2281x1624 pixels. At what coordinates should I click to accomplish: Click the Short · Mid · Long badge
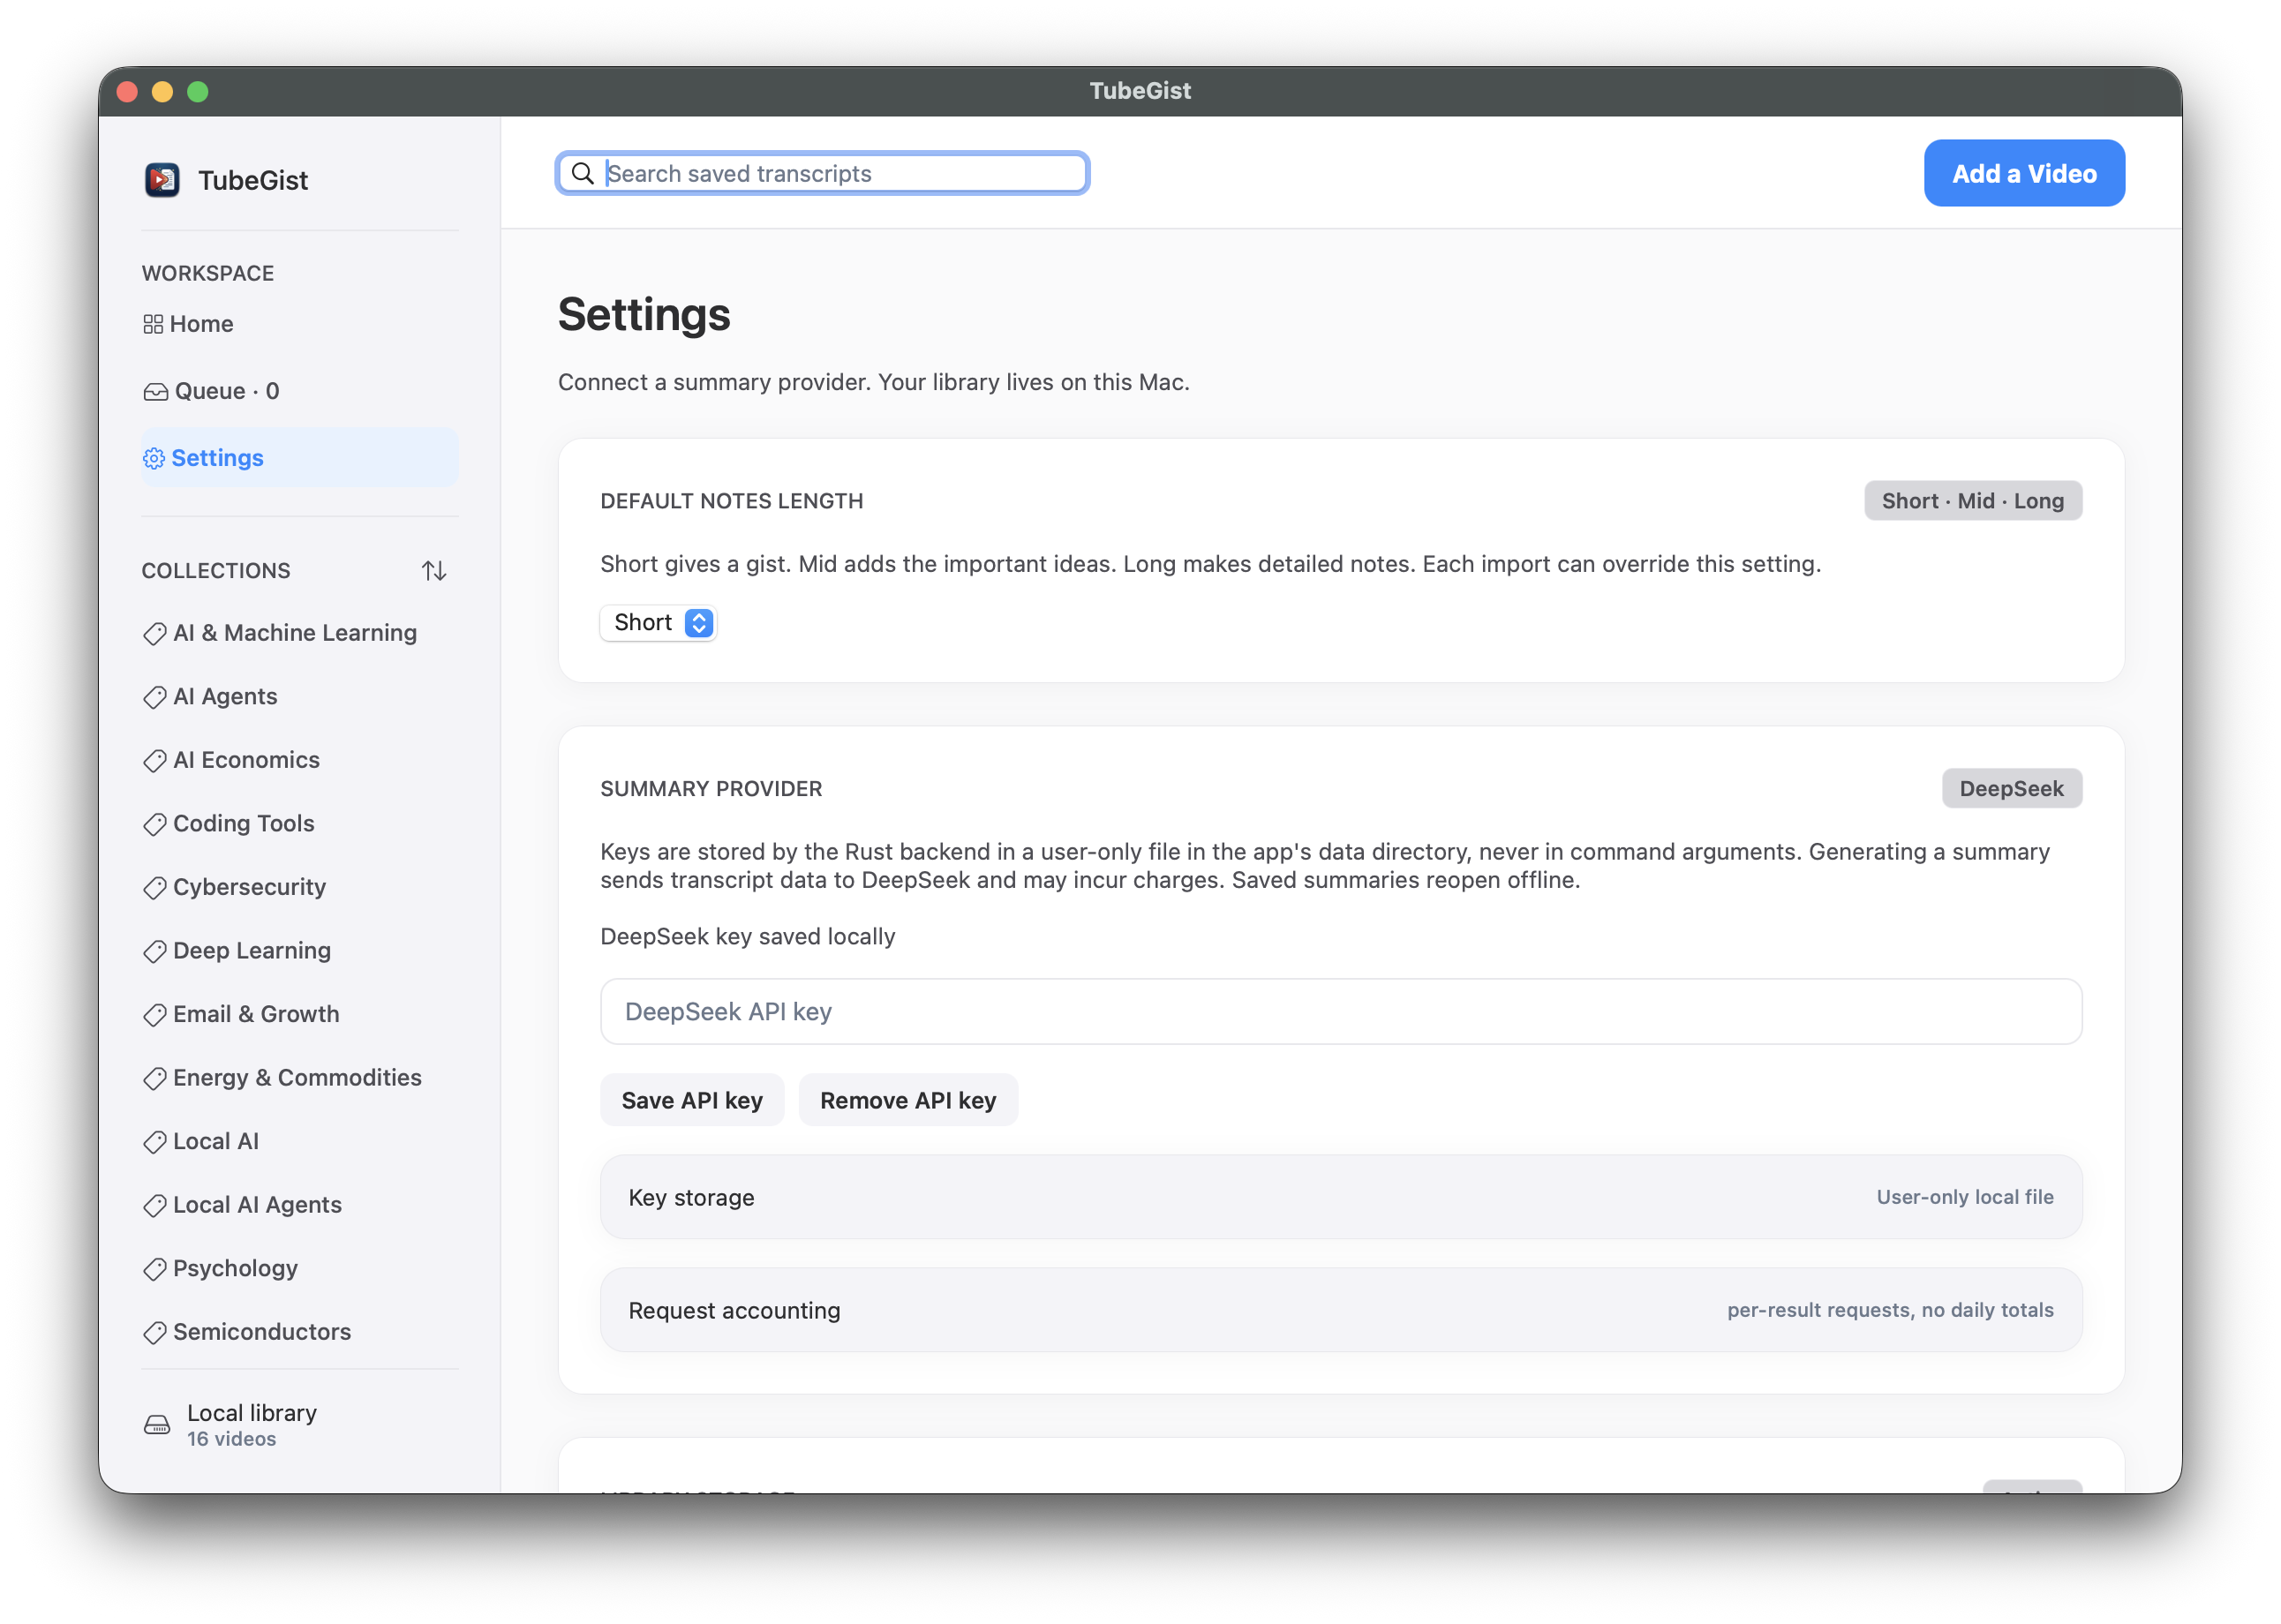(x=1972, y=501)
